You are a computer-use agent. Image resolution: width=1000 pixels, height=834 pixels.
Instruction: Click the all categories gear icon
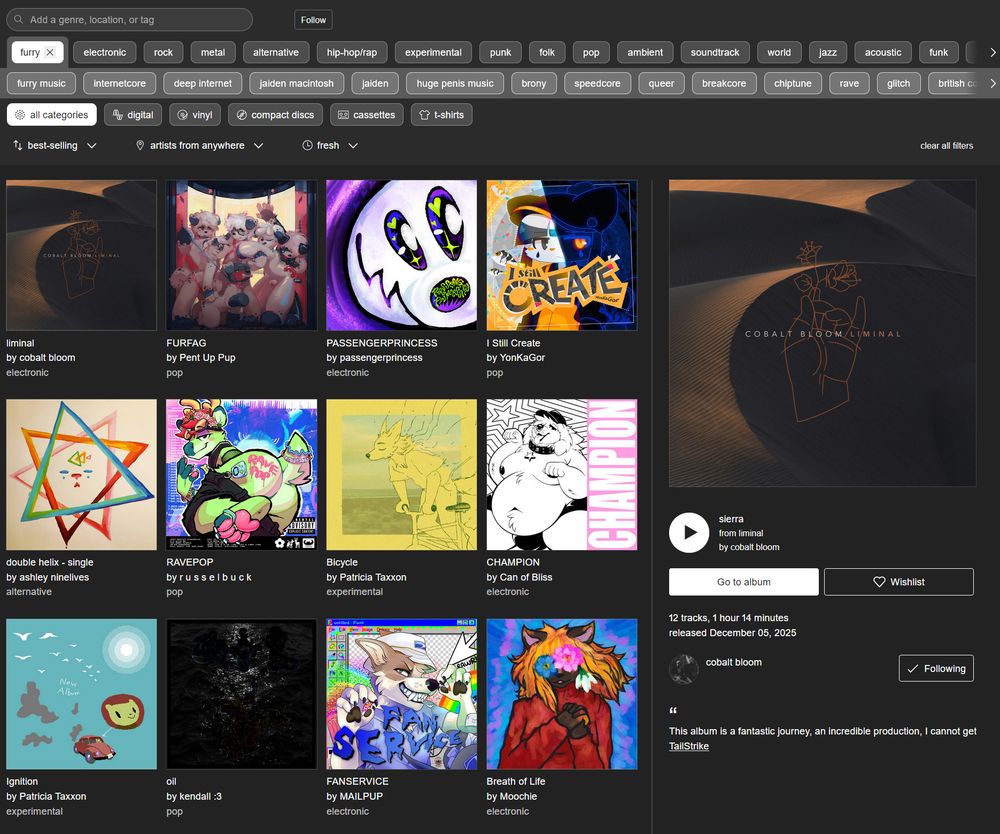tap(20, 115)
